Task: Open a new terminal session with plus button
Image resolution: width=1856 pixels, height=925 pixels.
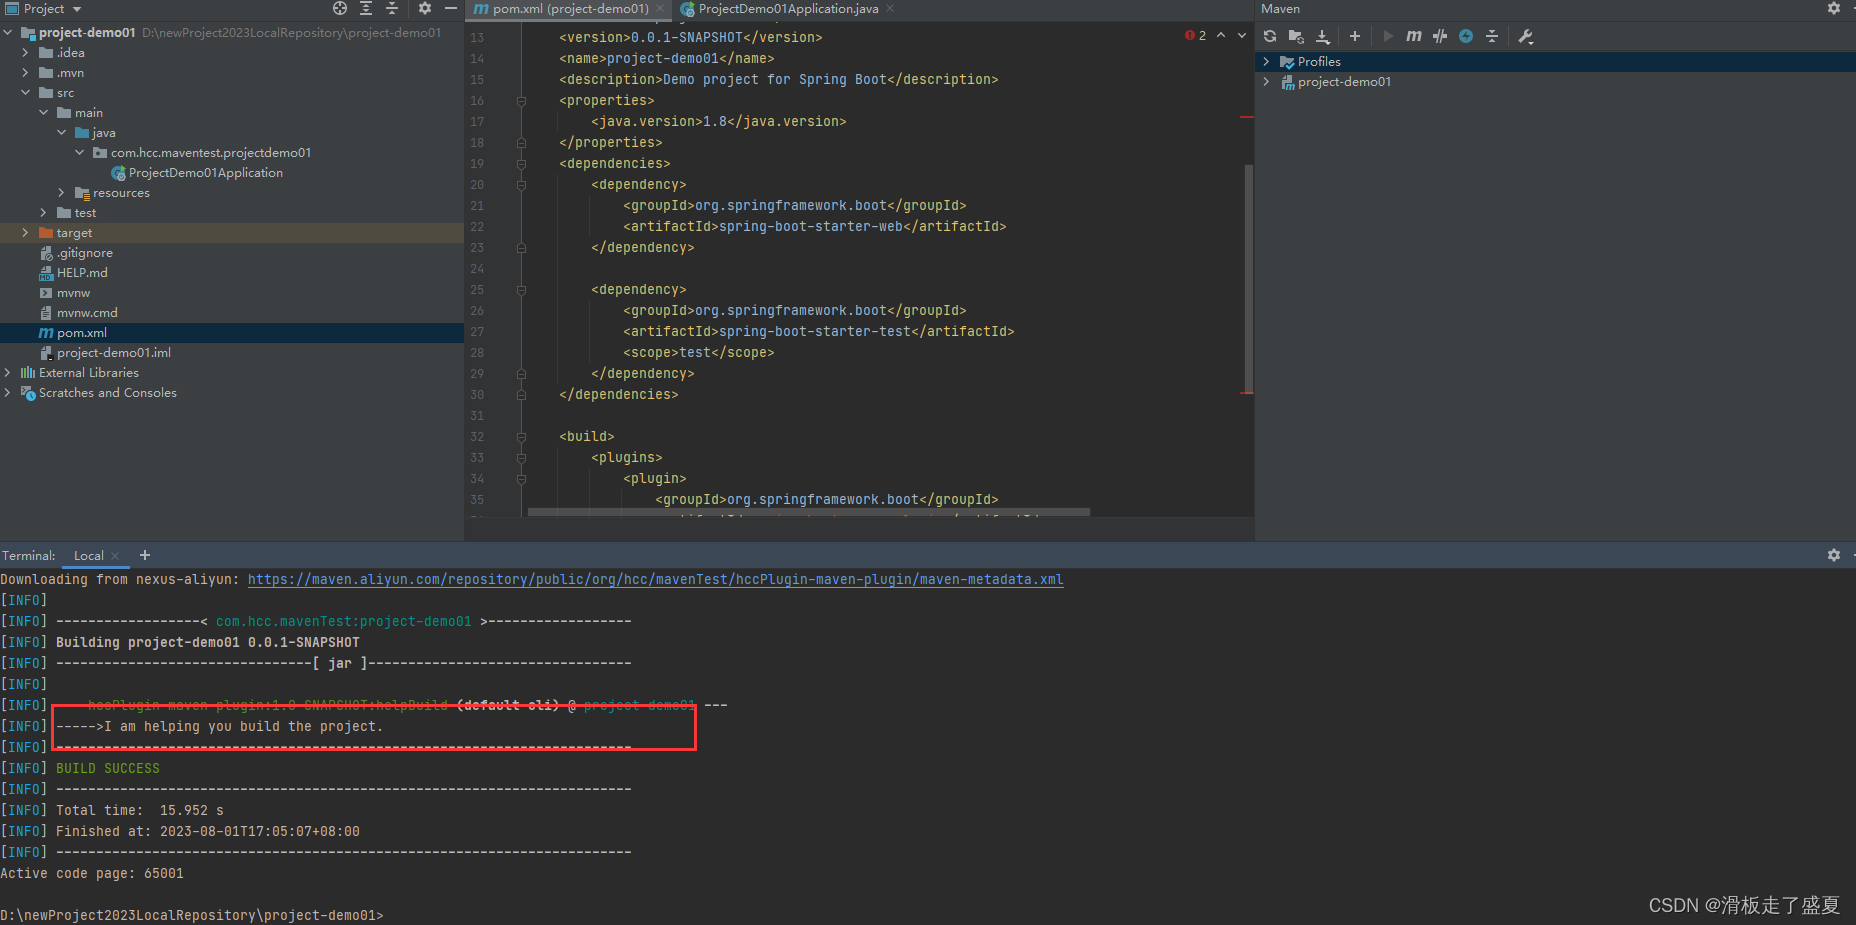Action: (144, 555)
